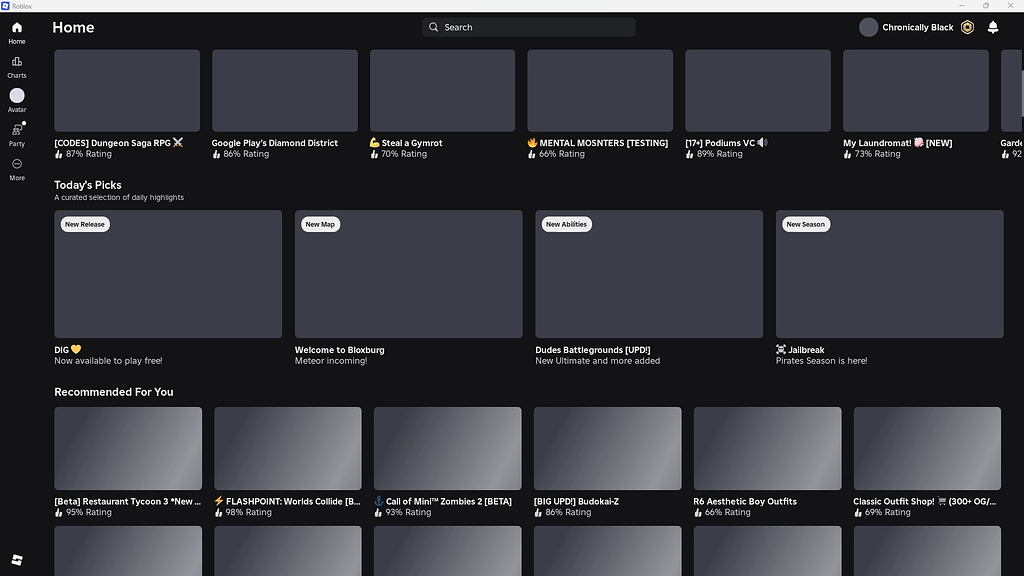1024x576 pixels.
Task: Open FLASHPOINT: Worlds Collide from recommendations
Action: coord(287,448)
